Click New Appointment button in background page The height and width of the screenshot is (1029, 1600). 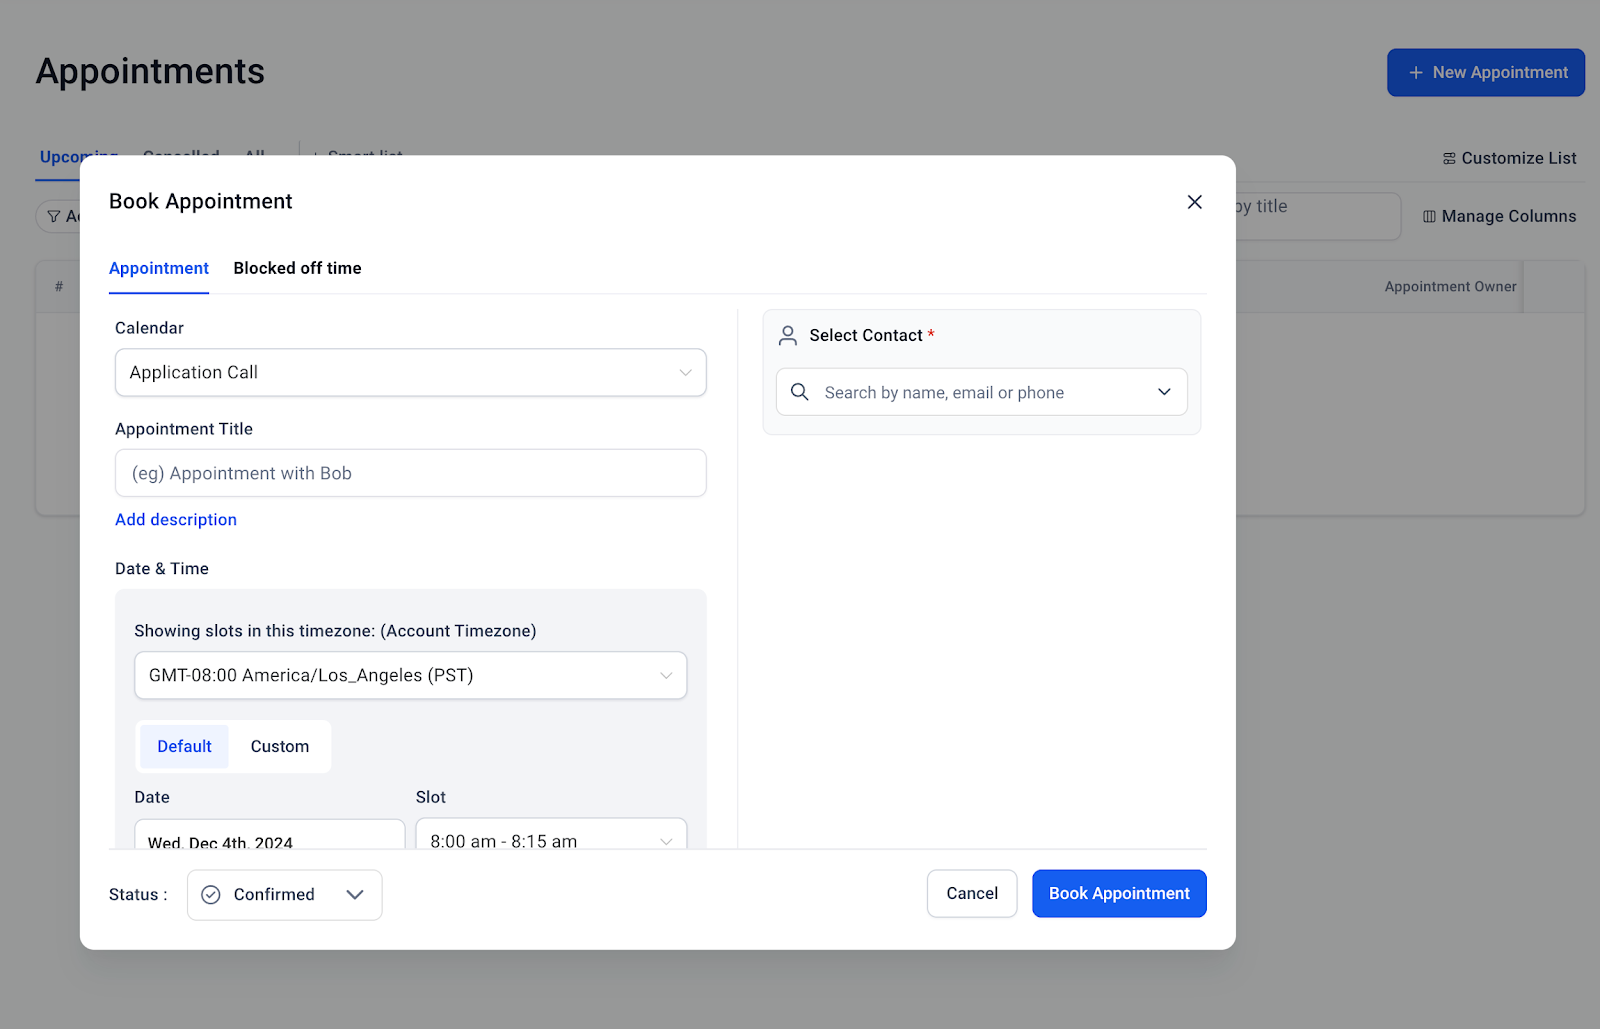click(x=1485, y=73)
